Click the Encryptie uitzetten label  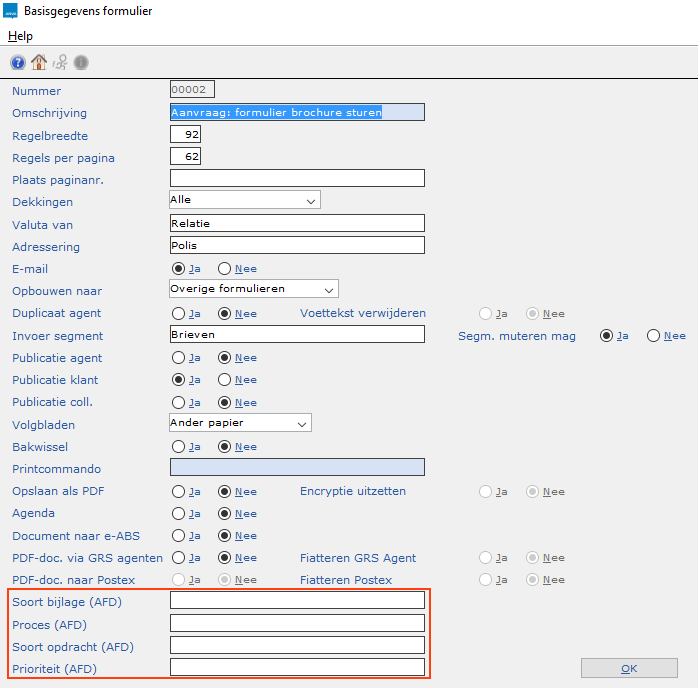(x=353, y=491)
